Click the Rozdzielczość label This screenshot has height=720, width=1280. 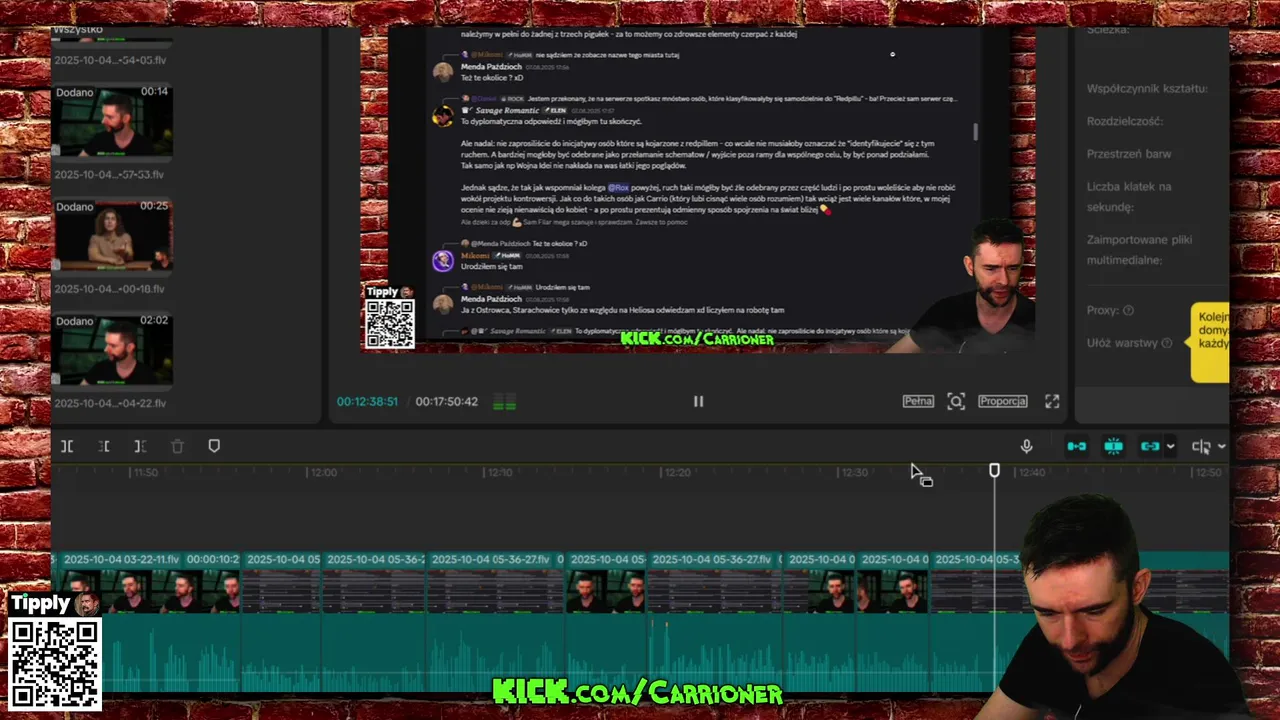(x=1127, y=121)
